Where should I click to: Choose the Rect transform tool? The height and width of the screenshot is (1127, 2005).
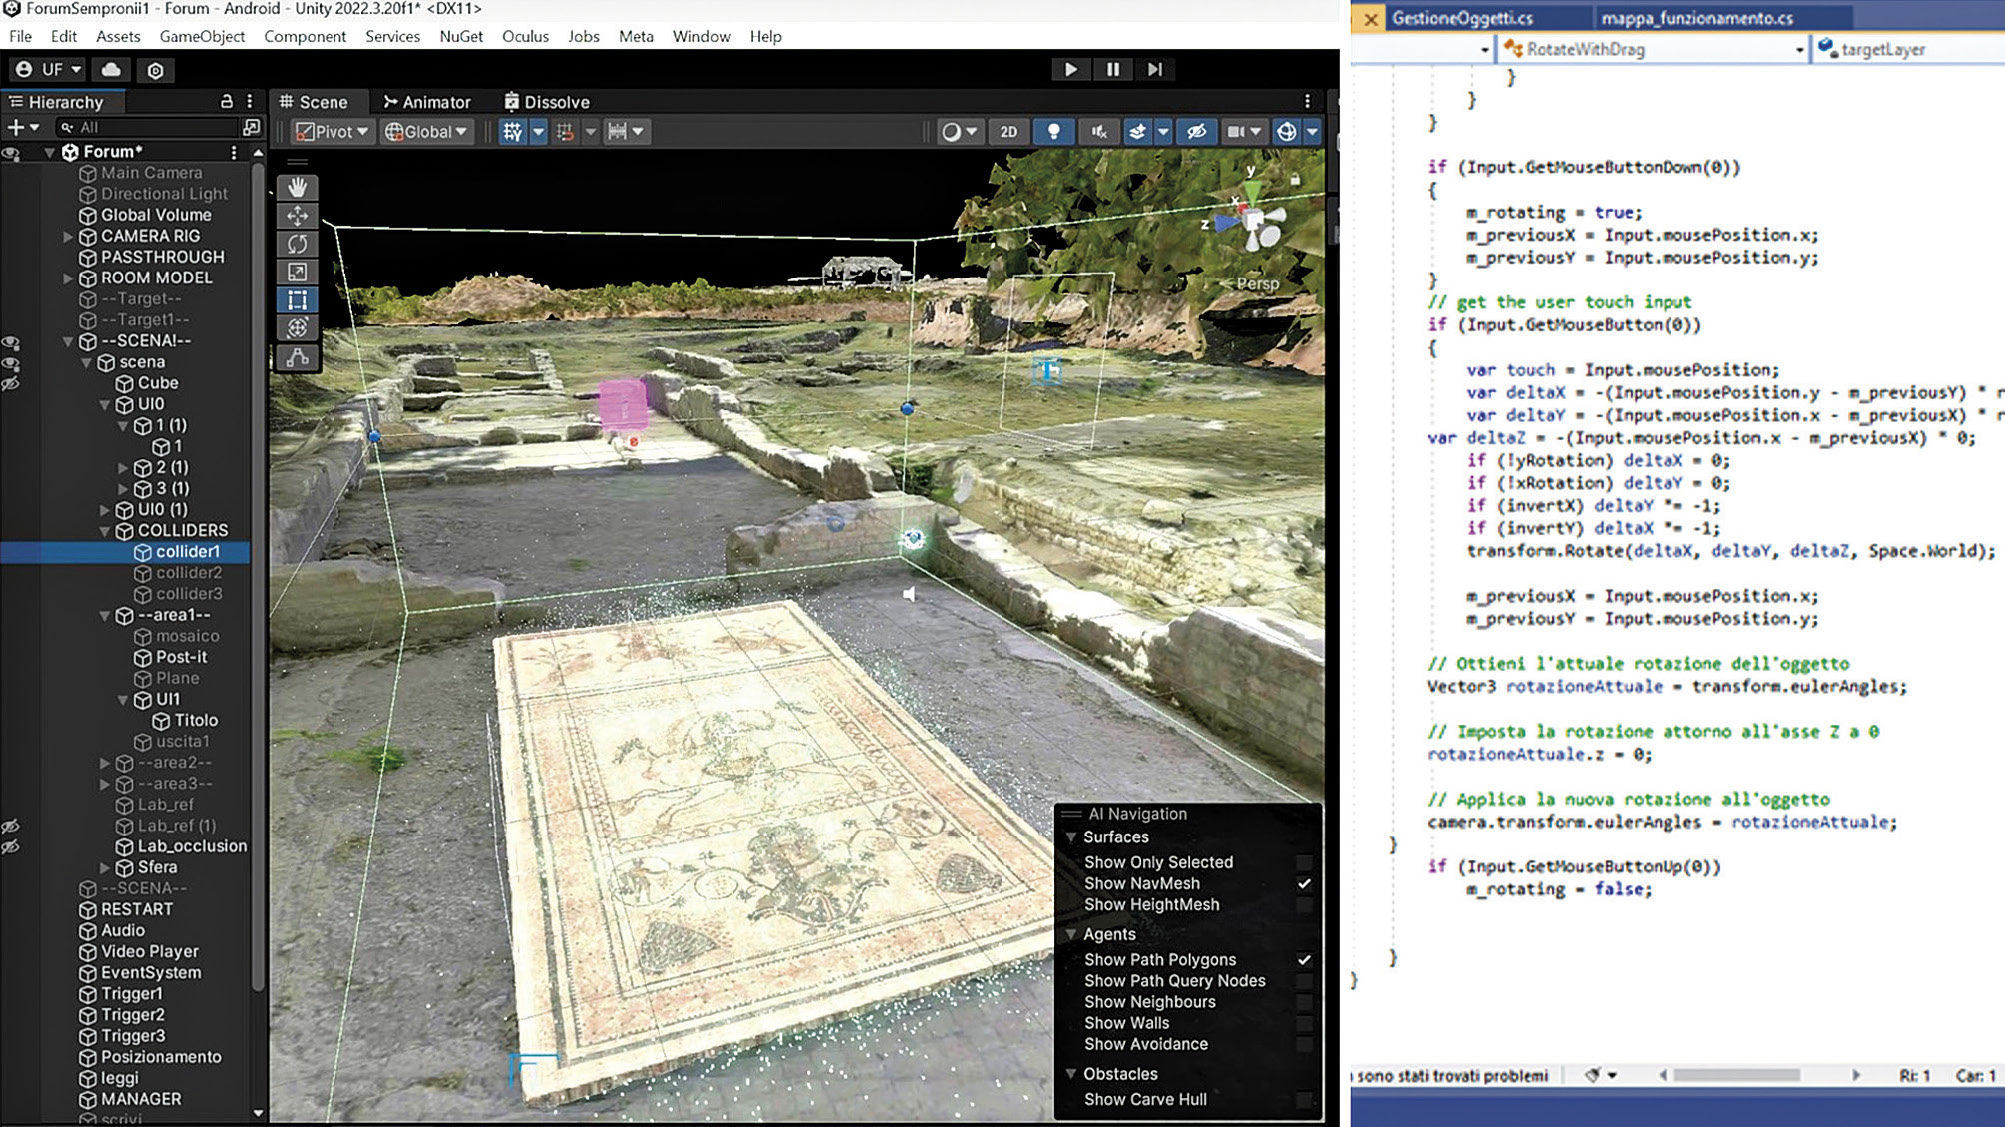(x=297, y=300)
